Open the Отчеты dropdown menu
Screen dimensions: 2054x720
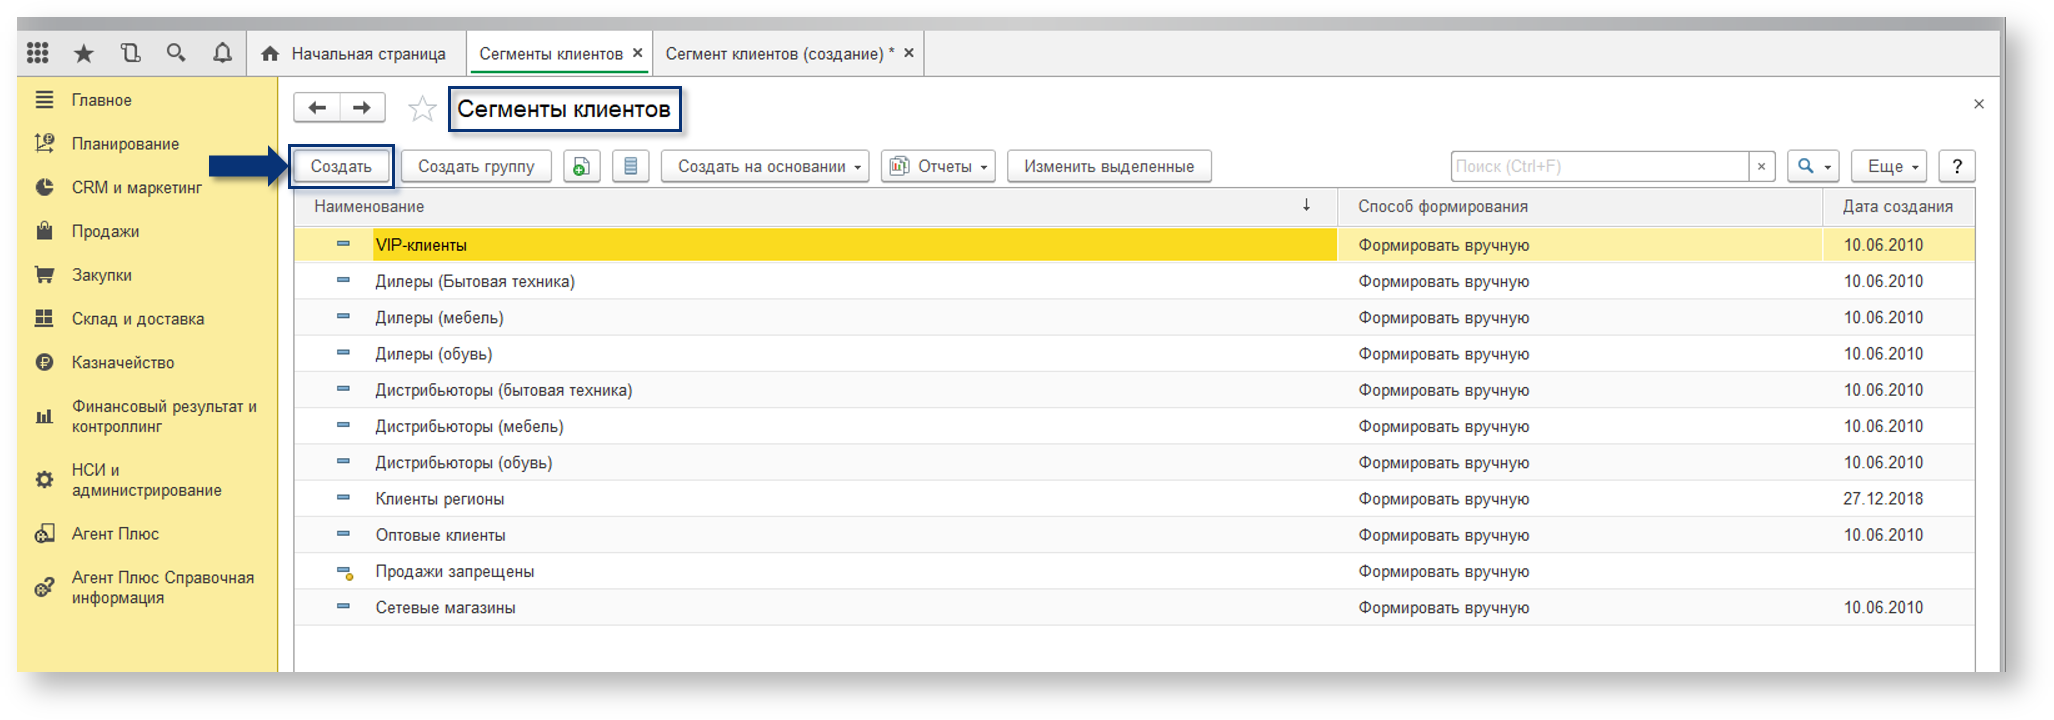click(938, 166)
